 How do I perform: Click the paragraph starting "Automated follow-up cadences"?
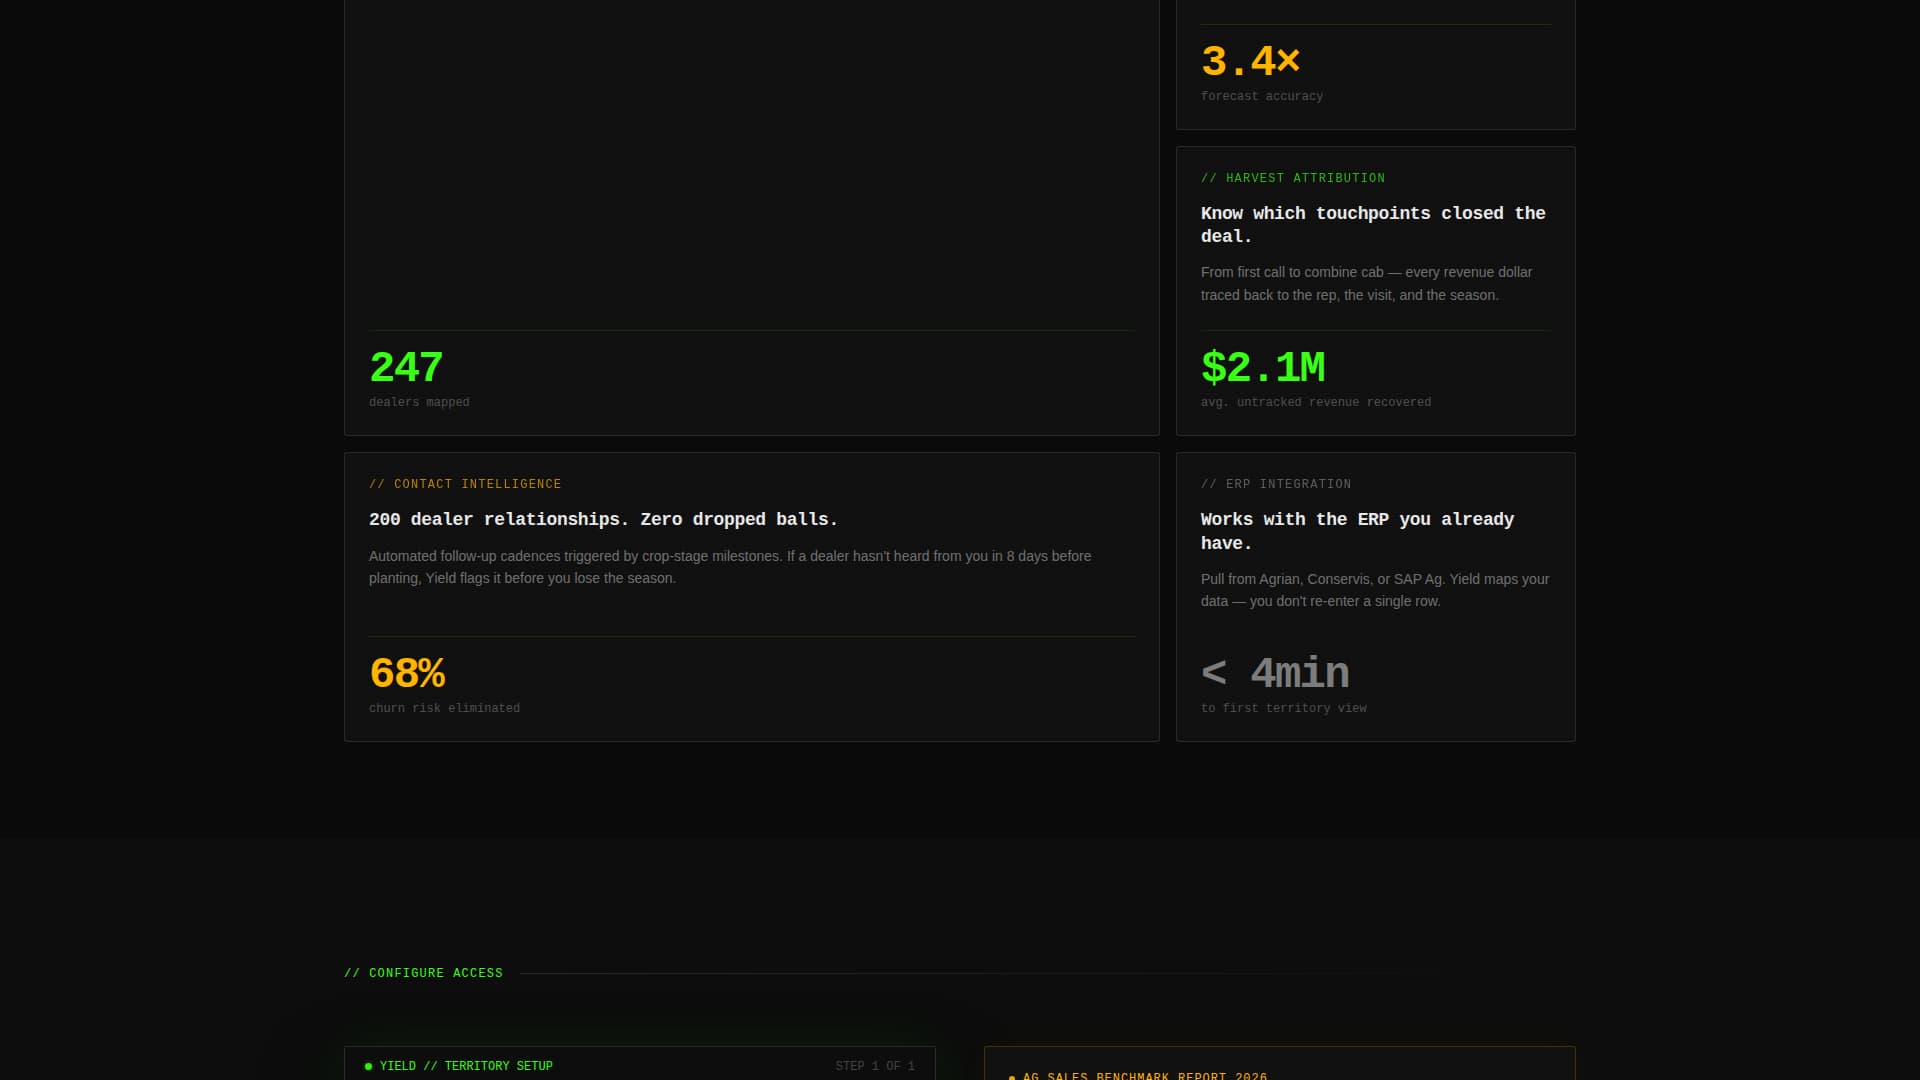[x=730, y=567]
